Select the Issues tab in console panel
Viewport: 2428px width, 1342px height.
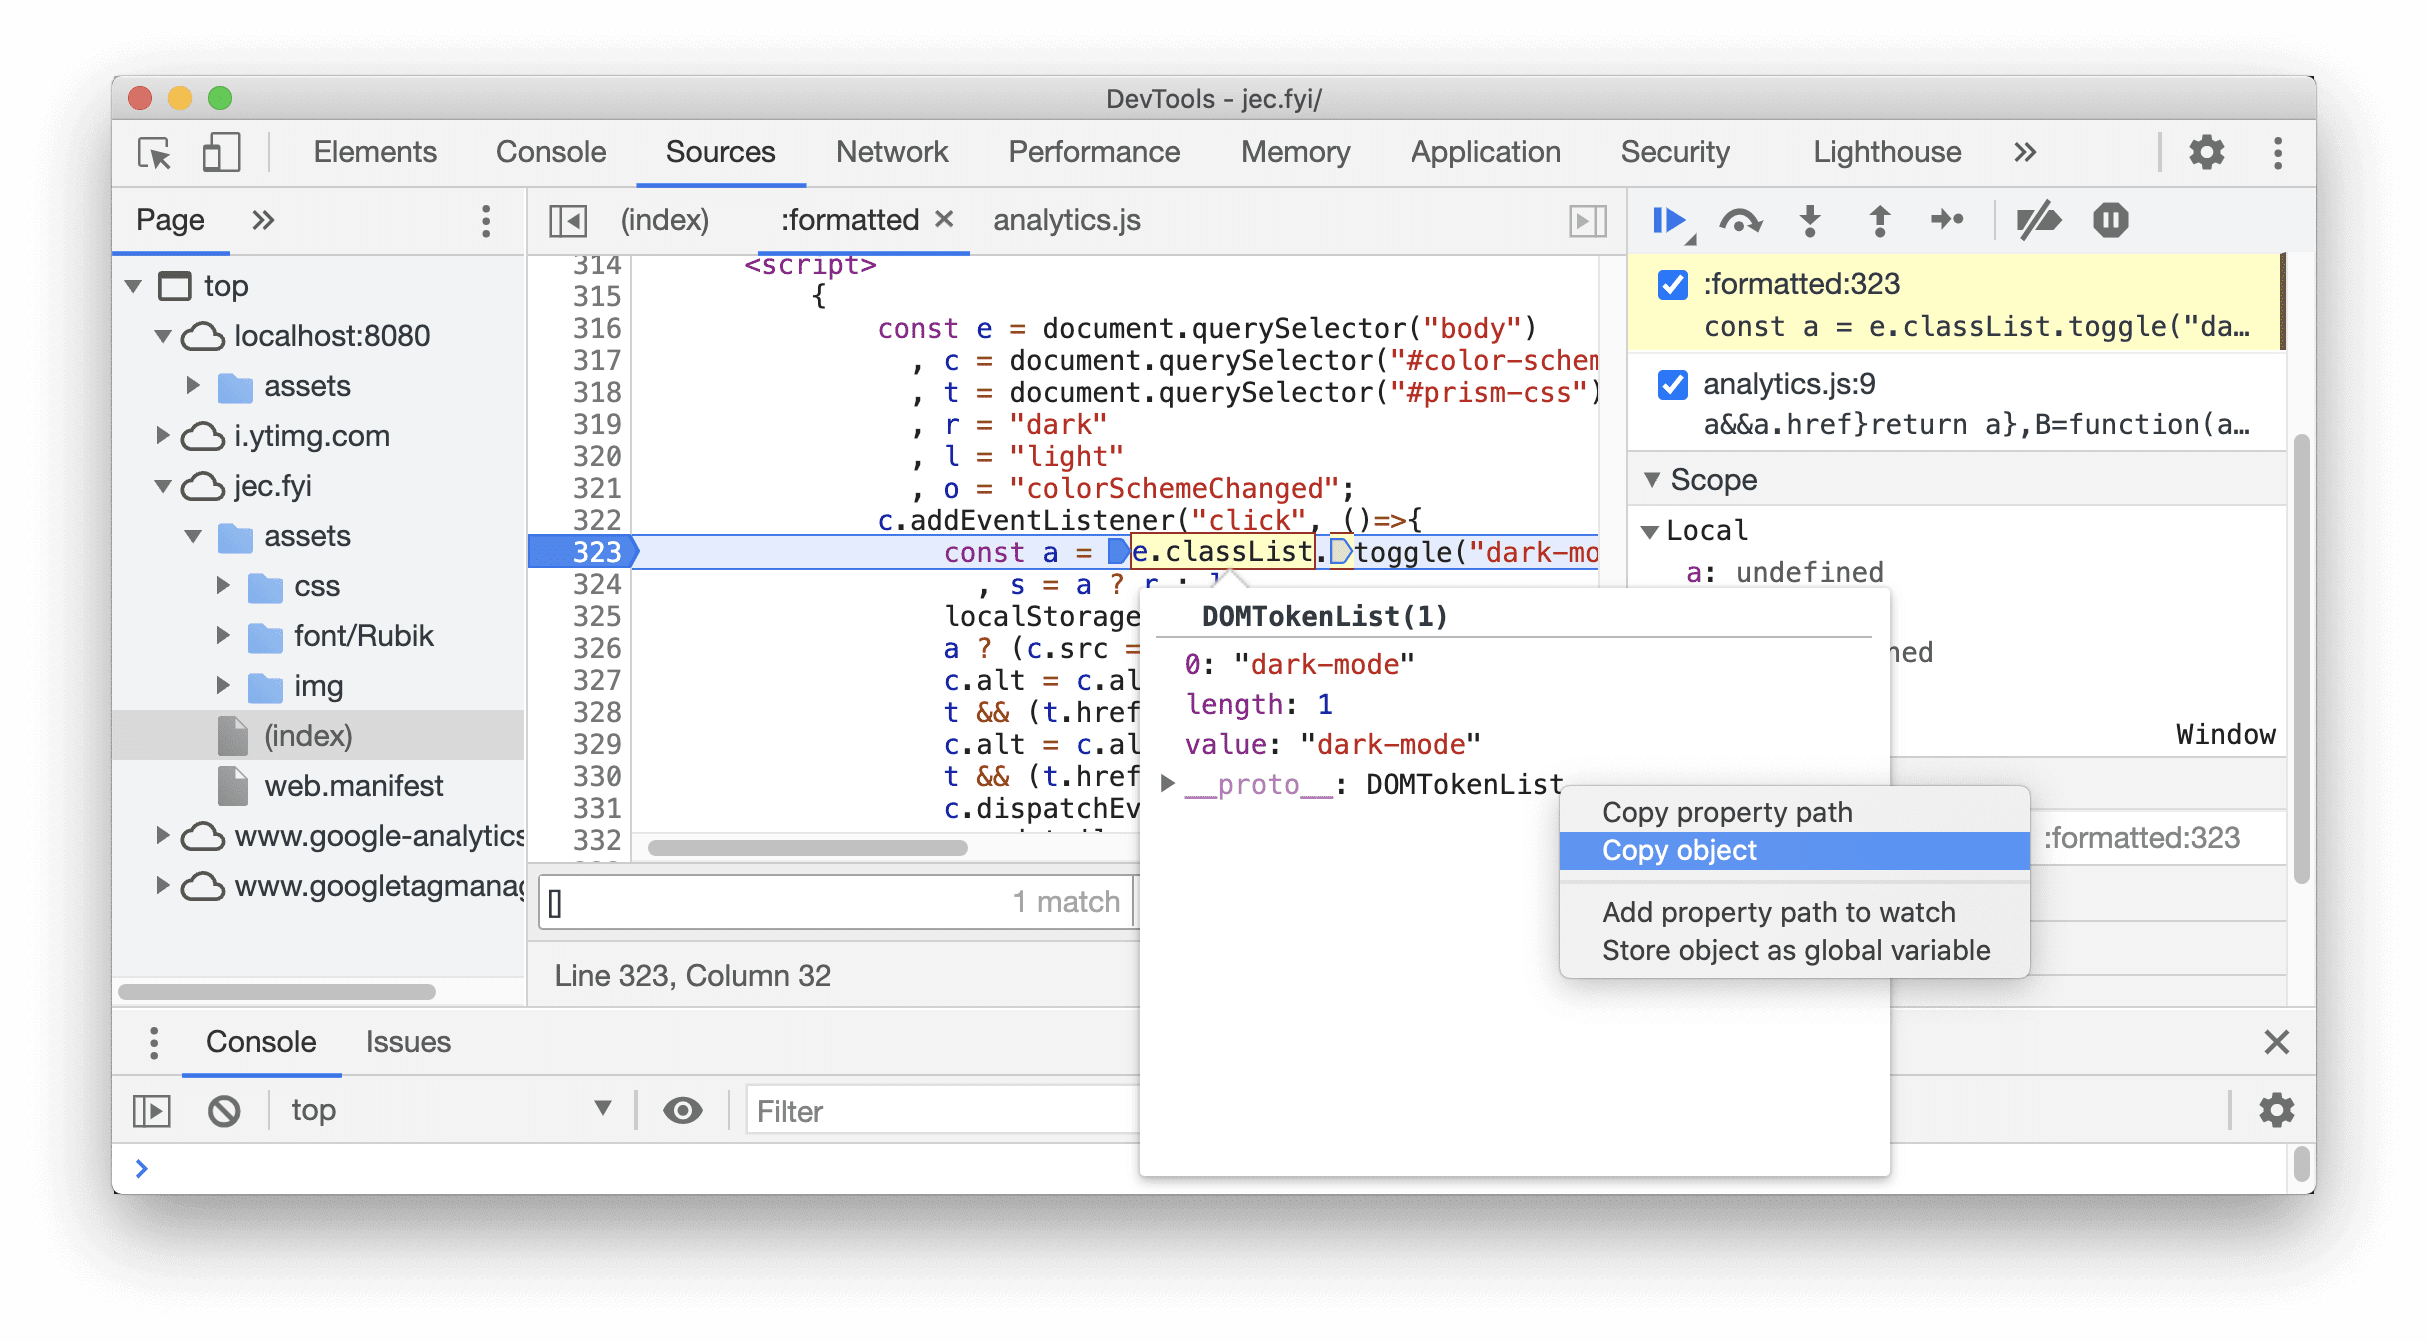(408, 1041)
